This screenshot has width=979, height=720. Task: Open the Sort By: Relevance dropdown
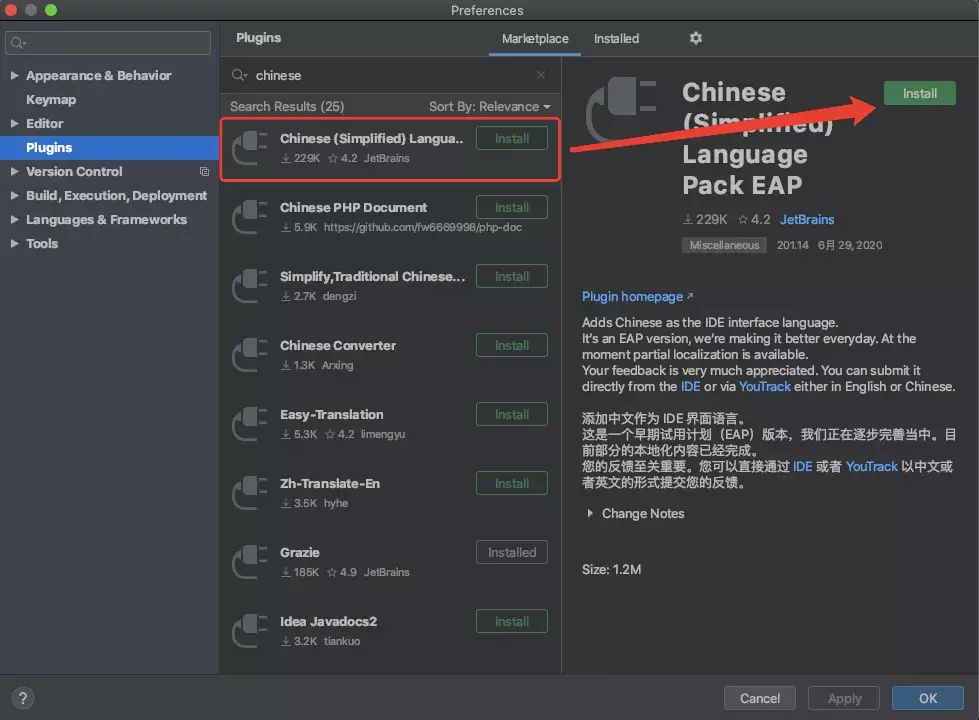[490, 107]
